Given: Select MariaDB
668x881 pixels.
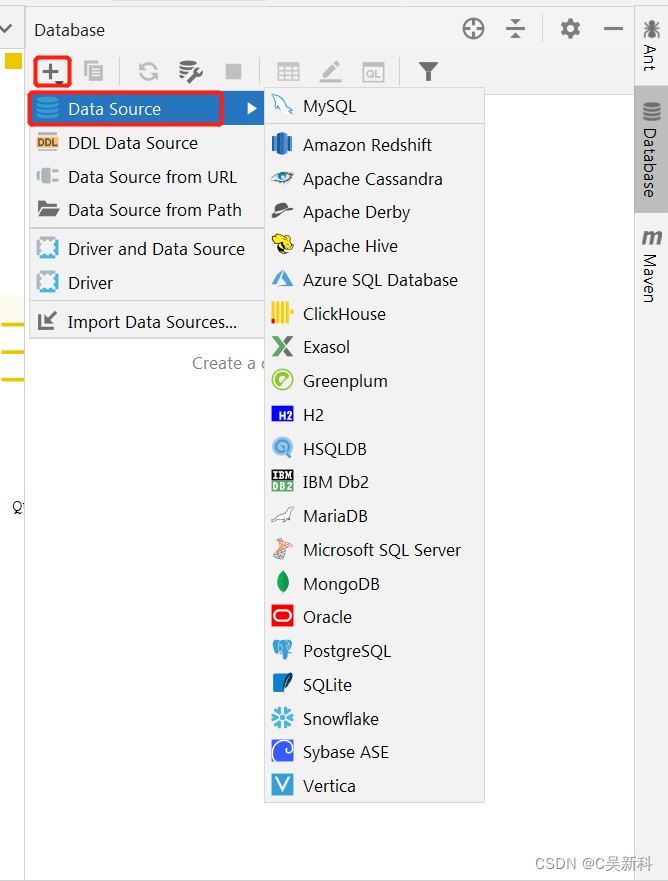Looking at the screenshot, I should coord(374,516).
